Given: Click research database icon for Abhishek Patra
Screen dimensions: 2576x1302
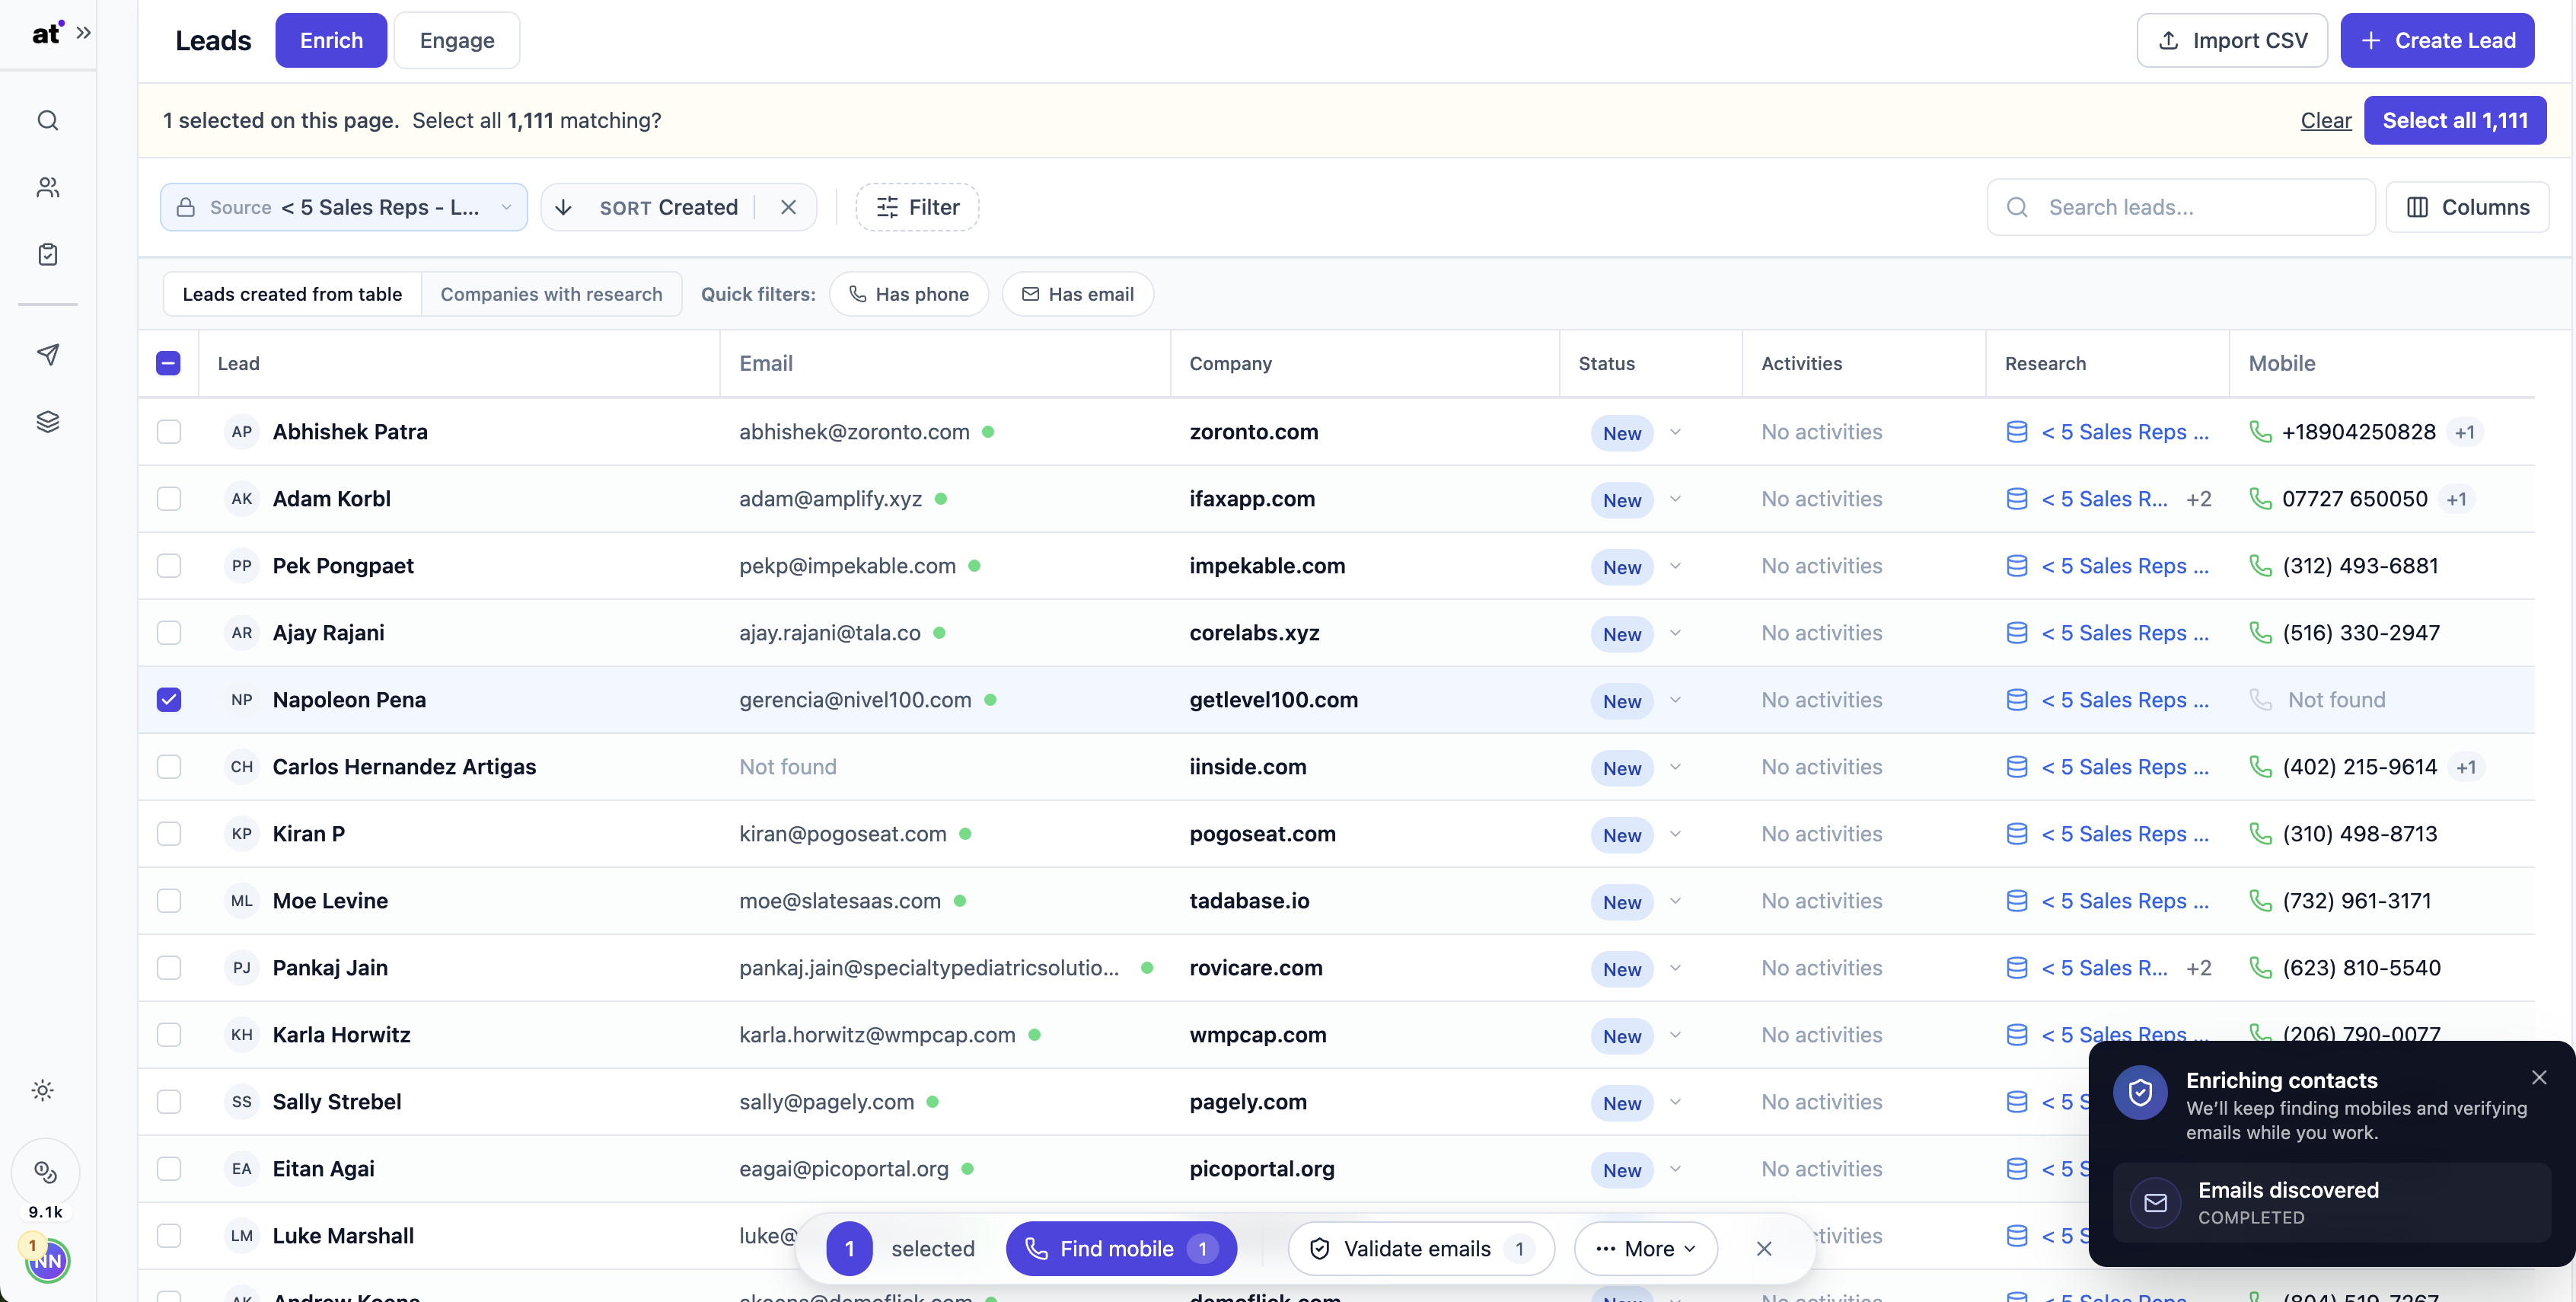Looking at the screenshot, I should [2017, 432].
